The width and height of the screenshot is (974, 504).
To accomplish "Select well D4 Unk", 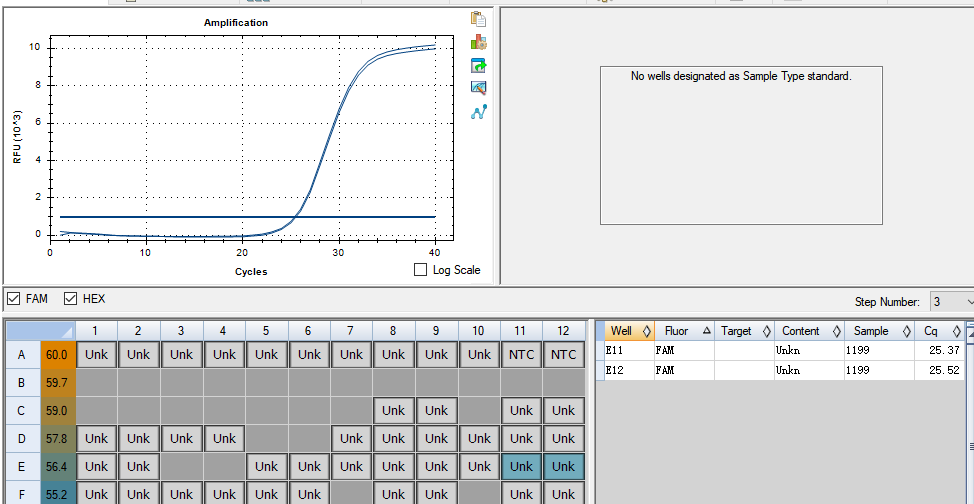I will click(x=224, y=439).
